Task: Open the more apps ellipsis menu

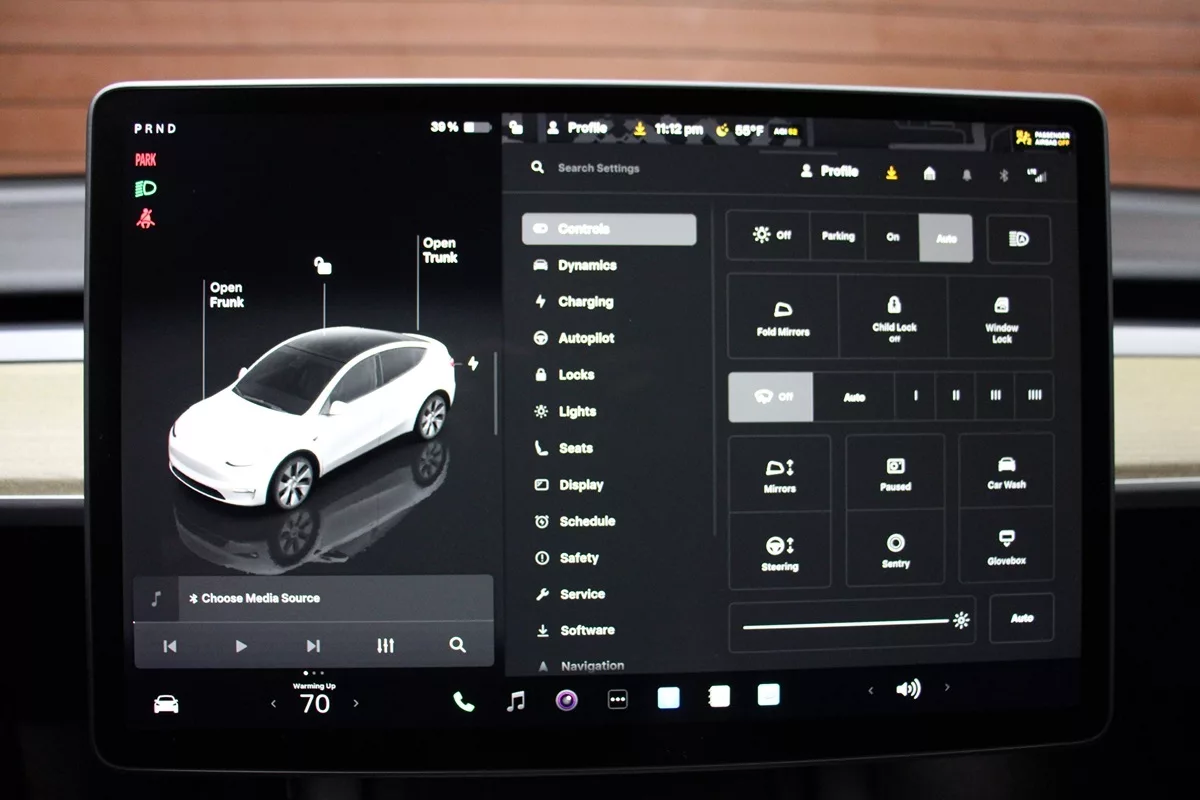Action: 618,700
